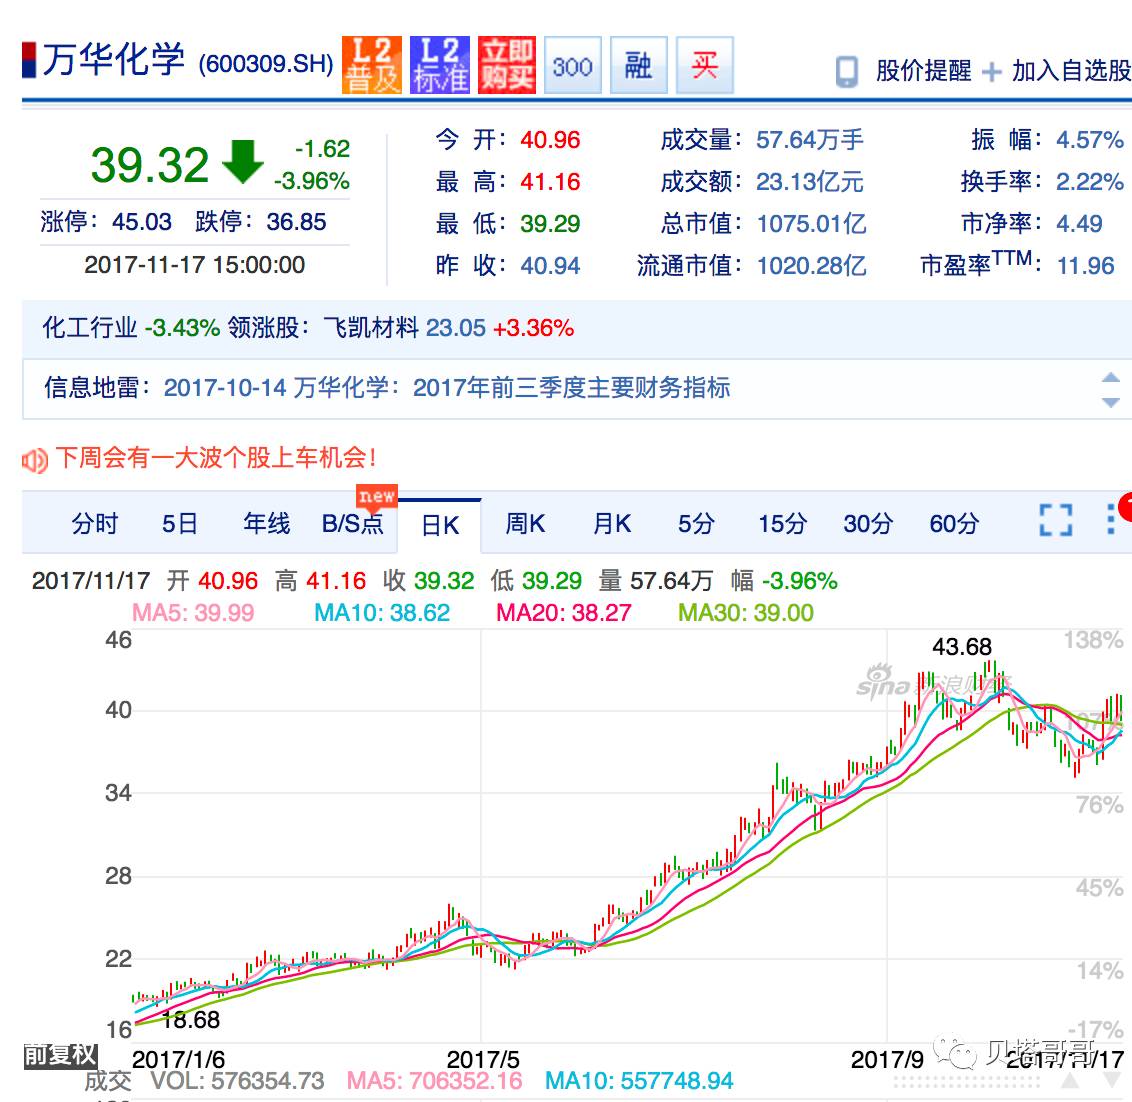The width and height of the screenshot is (1132, 1102).
Task: Click the phone icon for 股价提醒
Action: pos(846,71)
